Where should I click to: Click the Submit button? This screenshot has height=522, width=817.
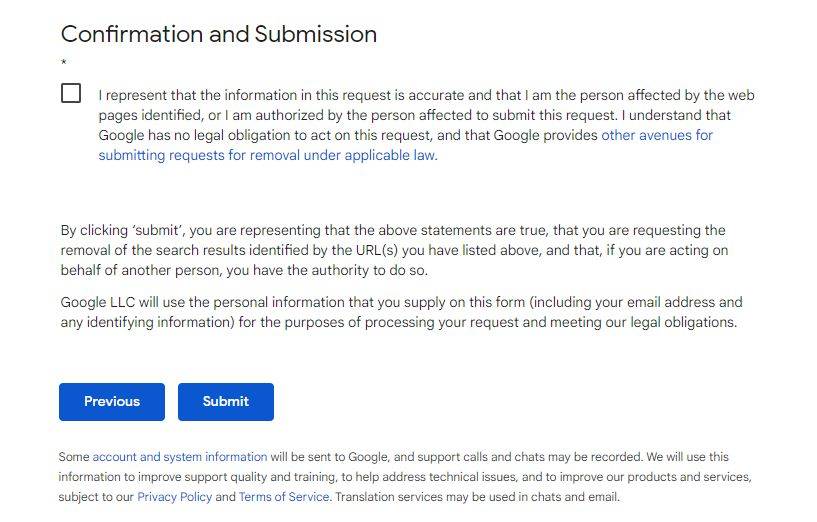225,401
